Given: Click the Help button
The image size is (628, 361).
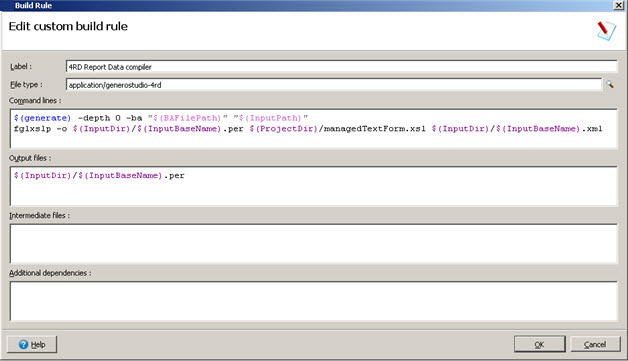Looking at the screenshot, I should pyautogui.click(x=32, y=344).
